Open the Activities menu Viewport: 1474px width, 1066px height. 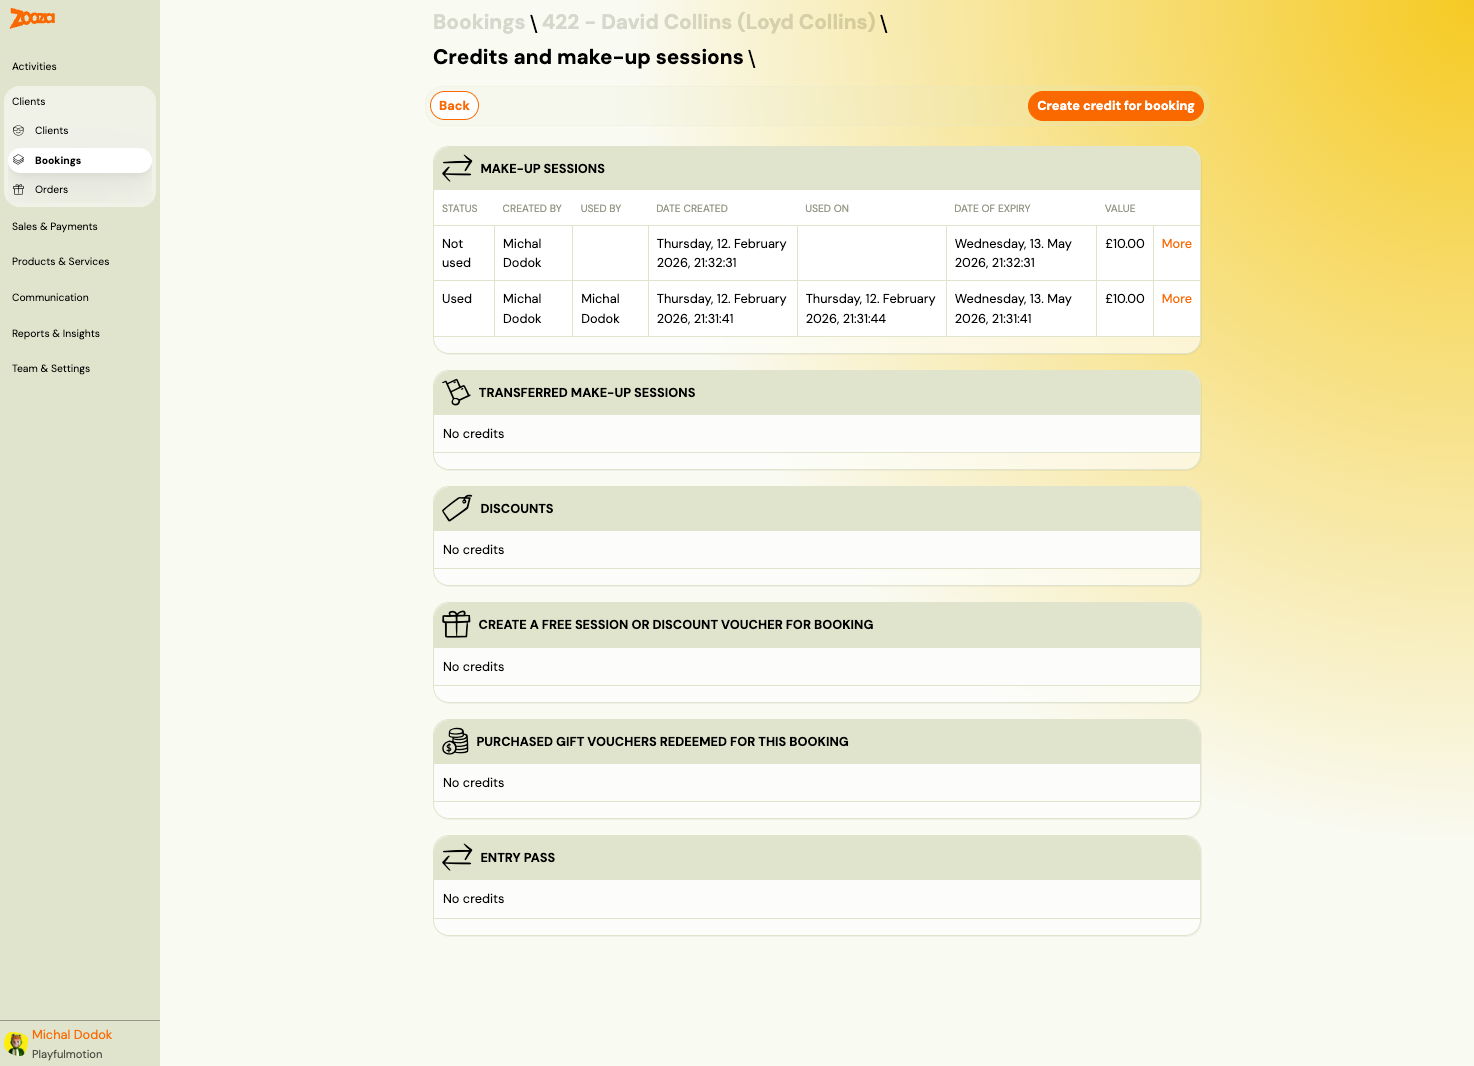point(34,66)
